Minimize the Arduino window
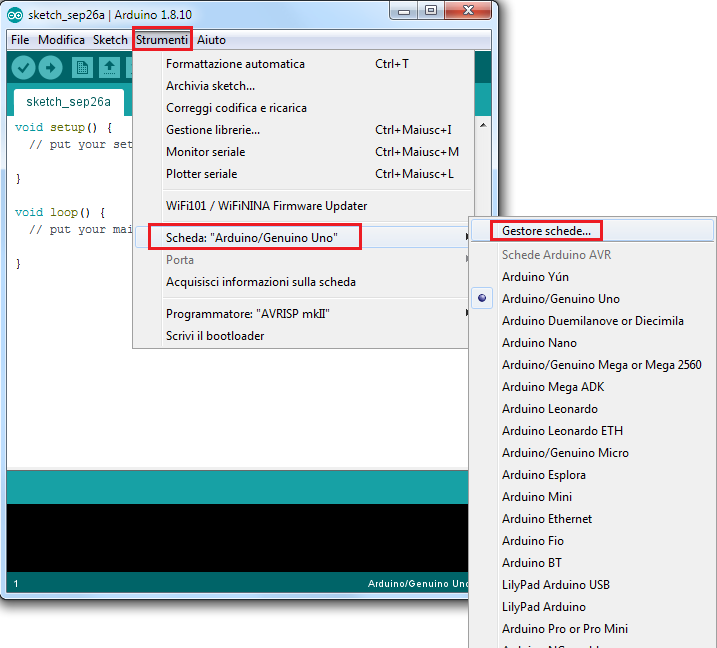Screen dimensions: 717x648 [x=404, y=11]
